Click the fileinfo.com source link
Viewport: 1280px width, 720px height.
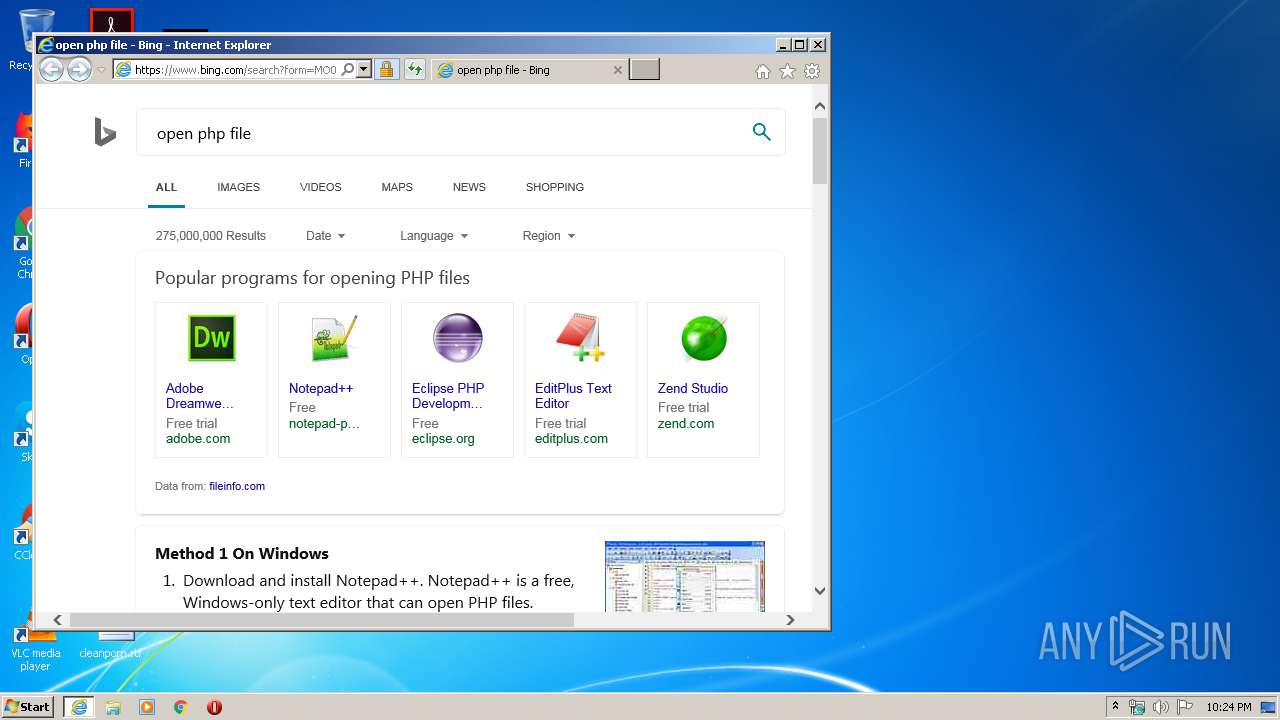(237, 486)
